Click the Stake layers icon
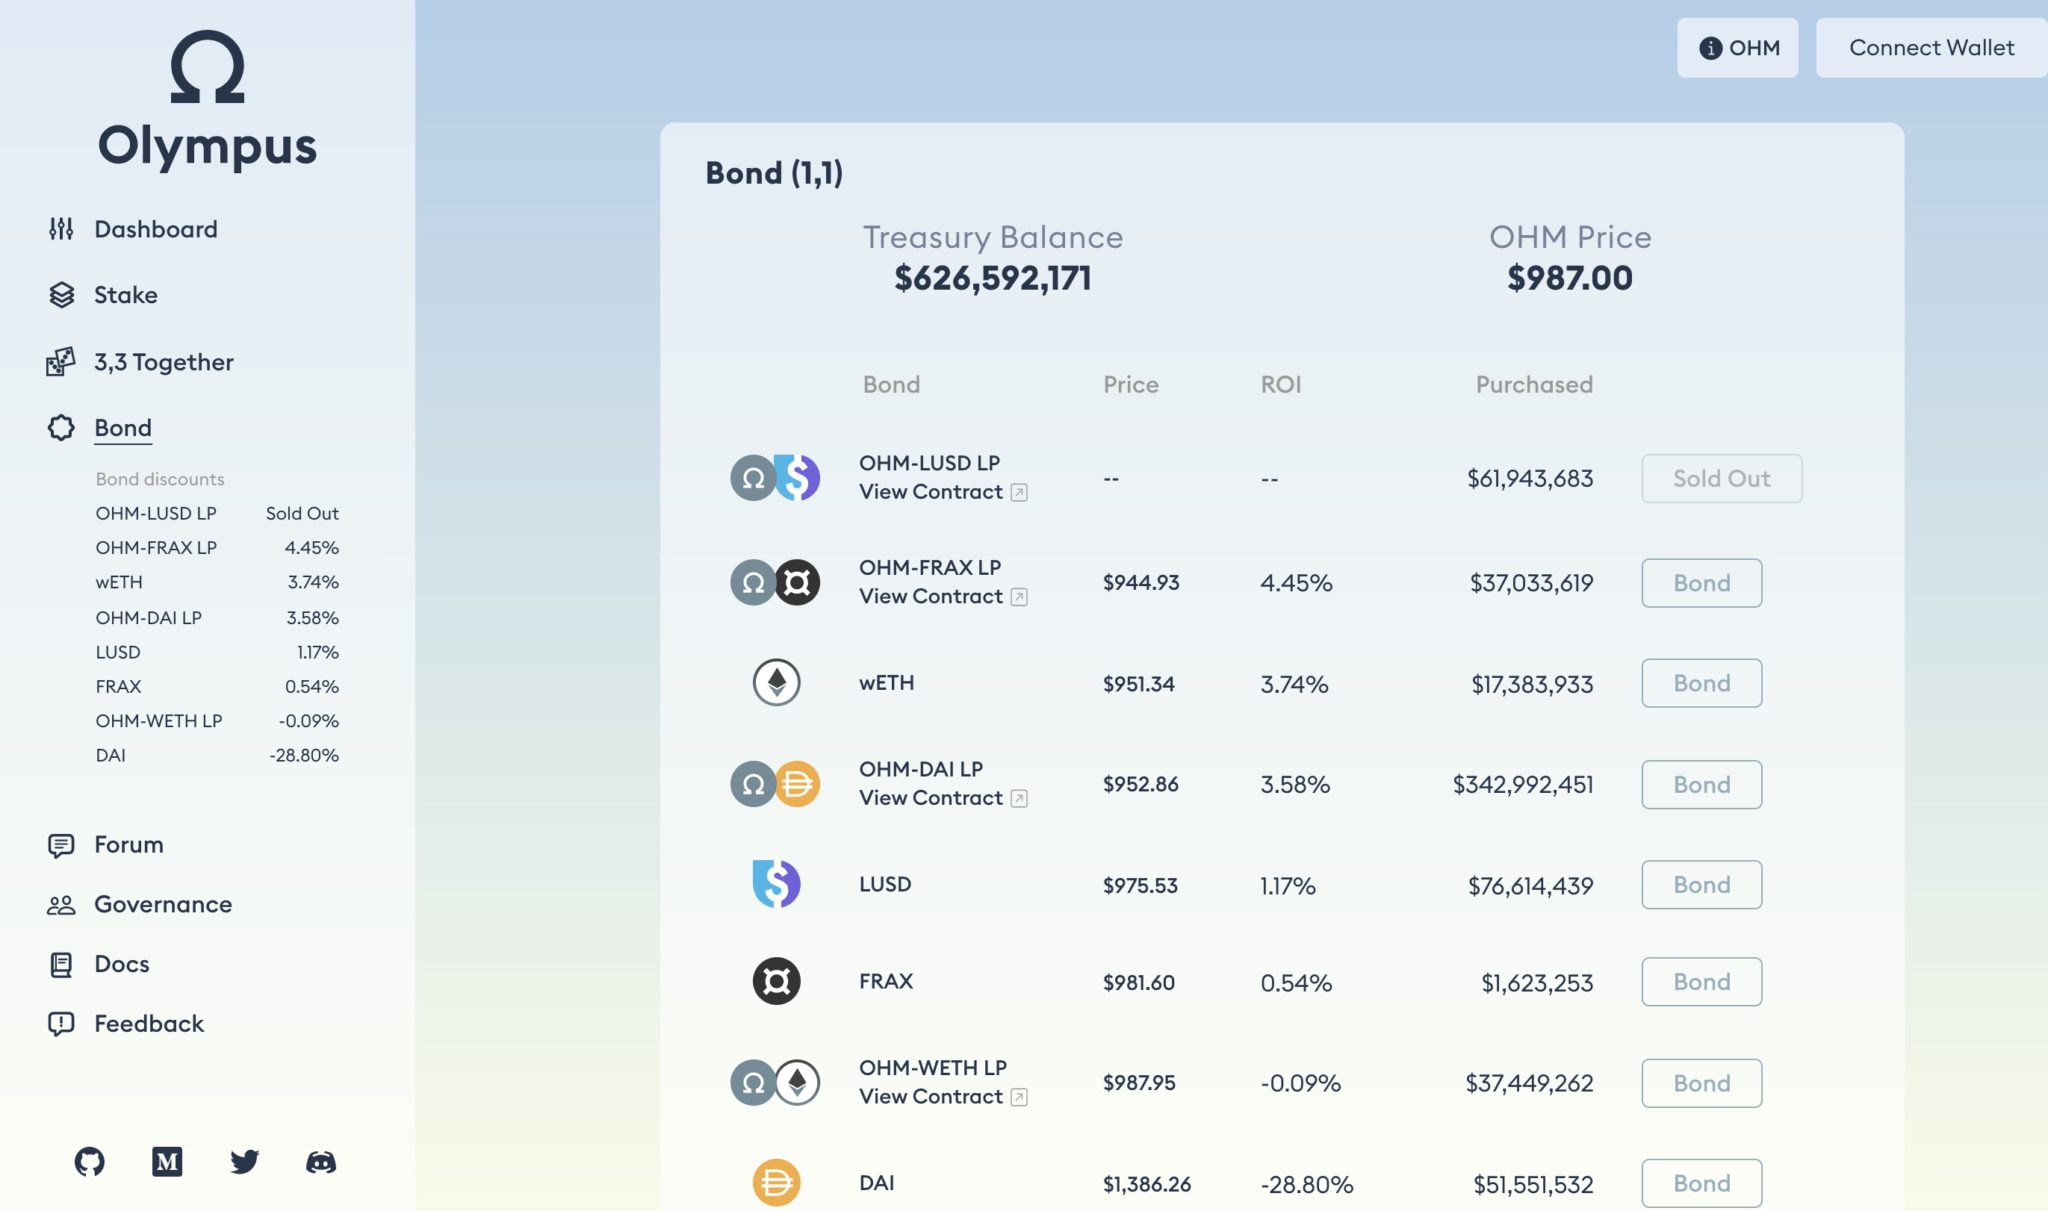 61,295
